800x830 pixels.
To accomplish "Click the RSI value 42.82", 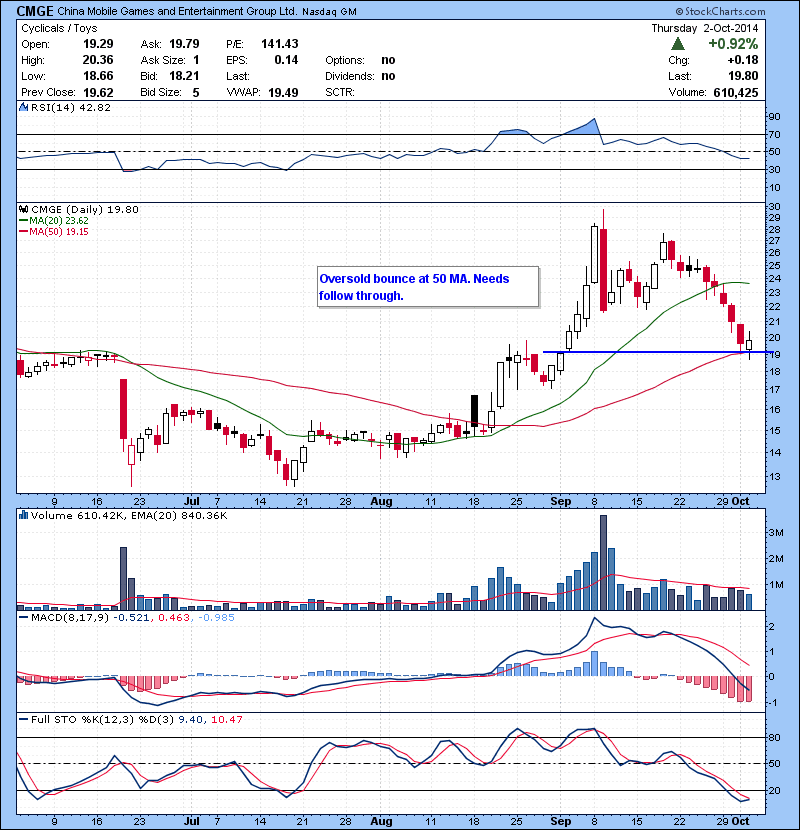I will click(x=95, y=107).
